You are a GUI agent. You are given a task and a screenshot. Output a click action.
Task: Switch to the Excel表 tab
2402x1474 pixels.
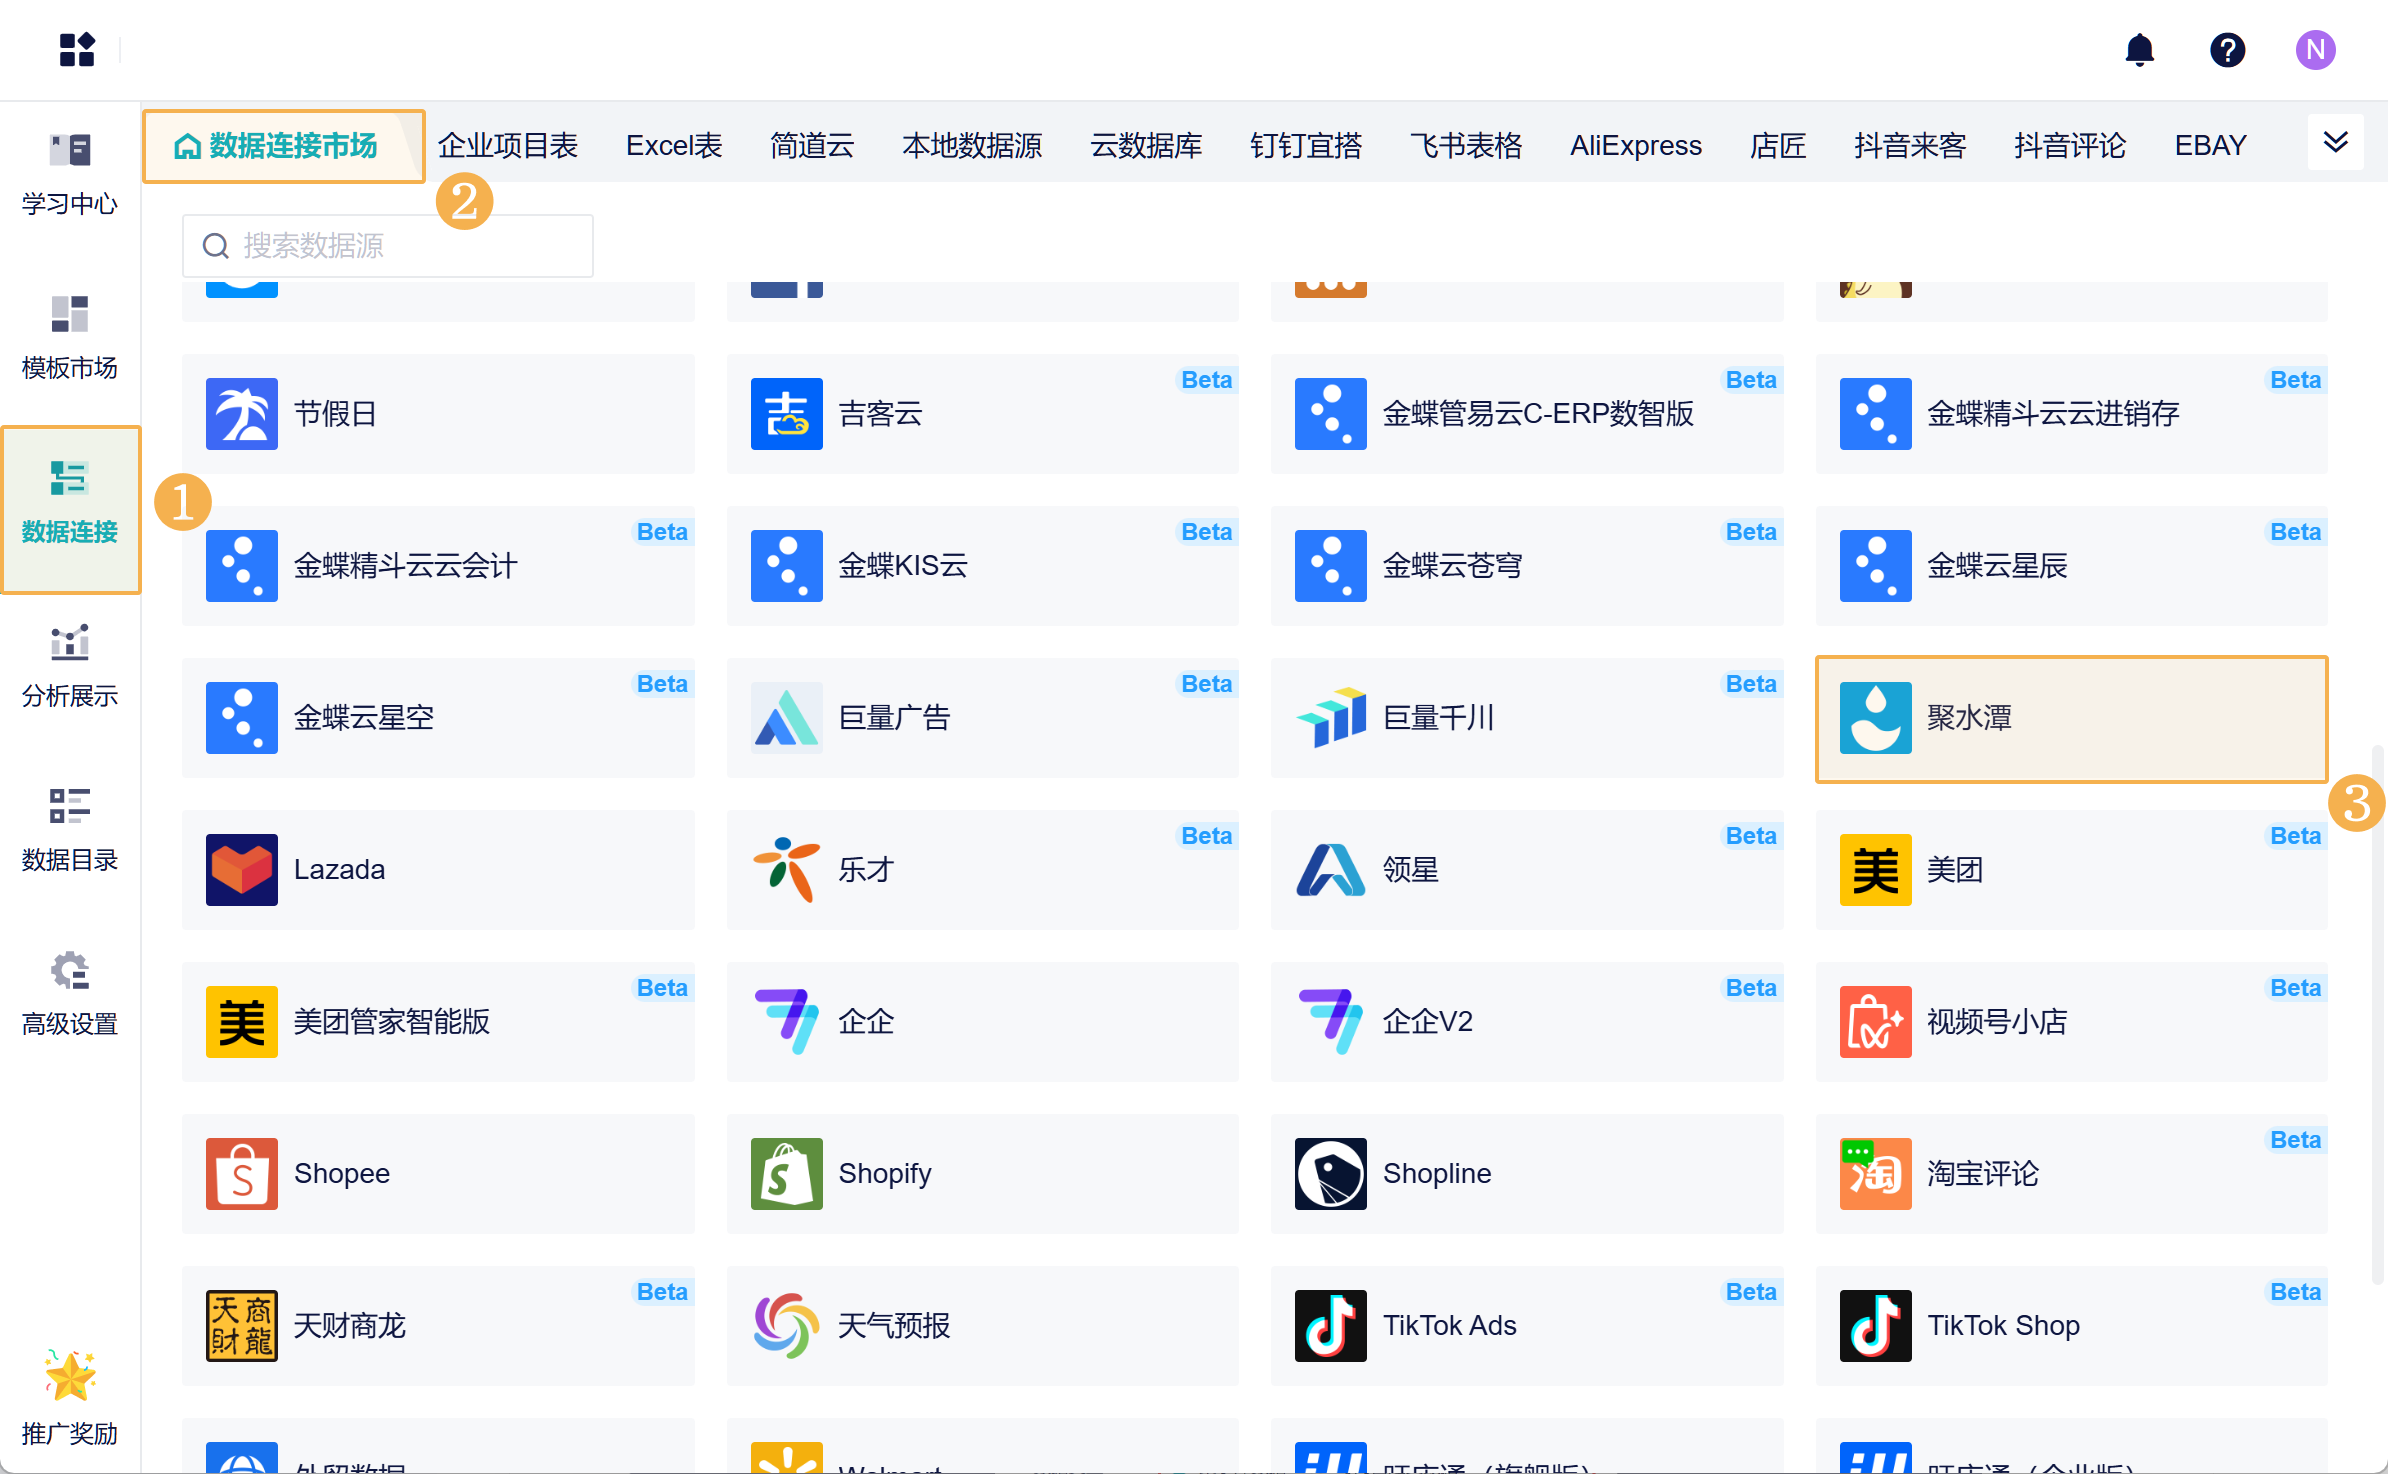[x=674, y=146]
